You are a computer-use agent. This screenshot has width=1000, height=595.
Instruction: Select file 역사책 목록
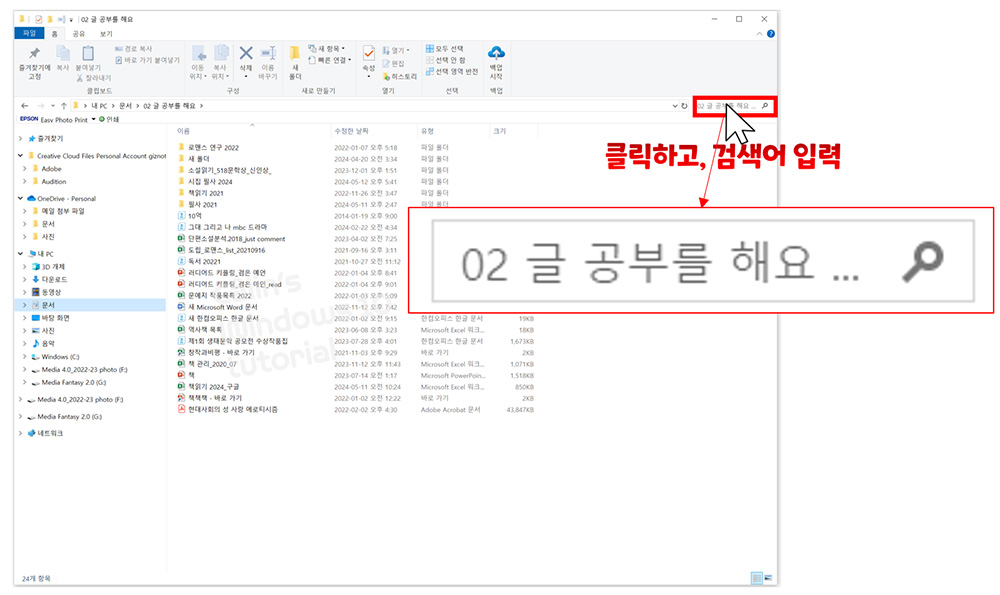(x=205, y=330)
